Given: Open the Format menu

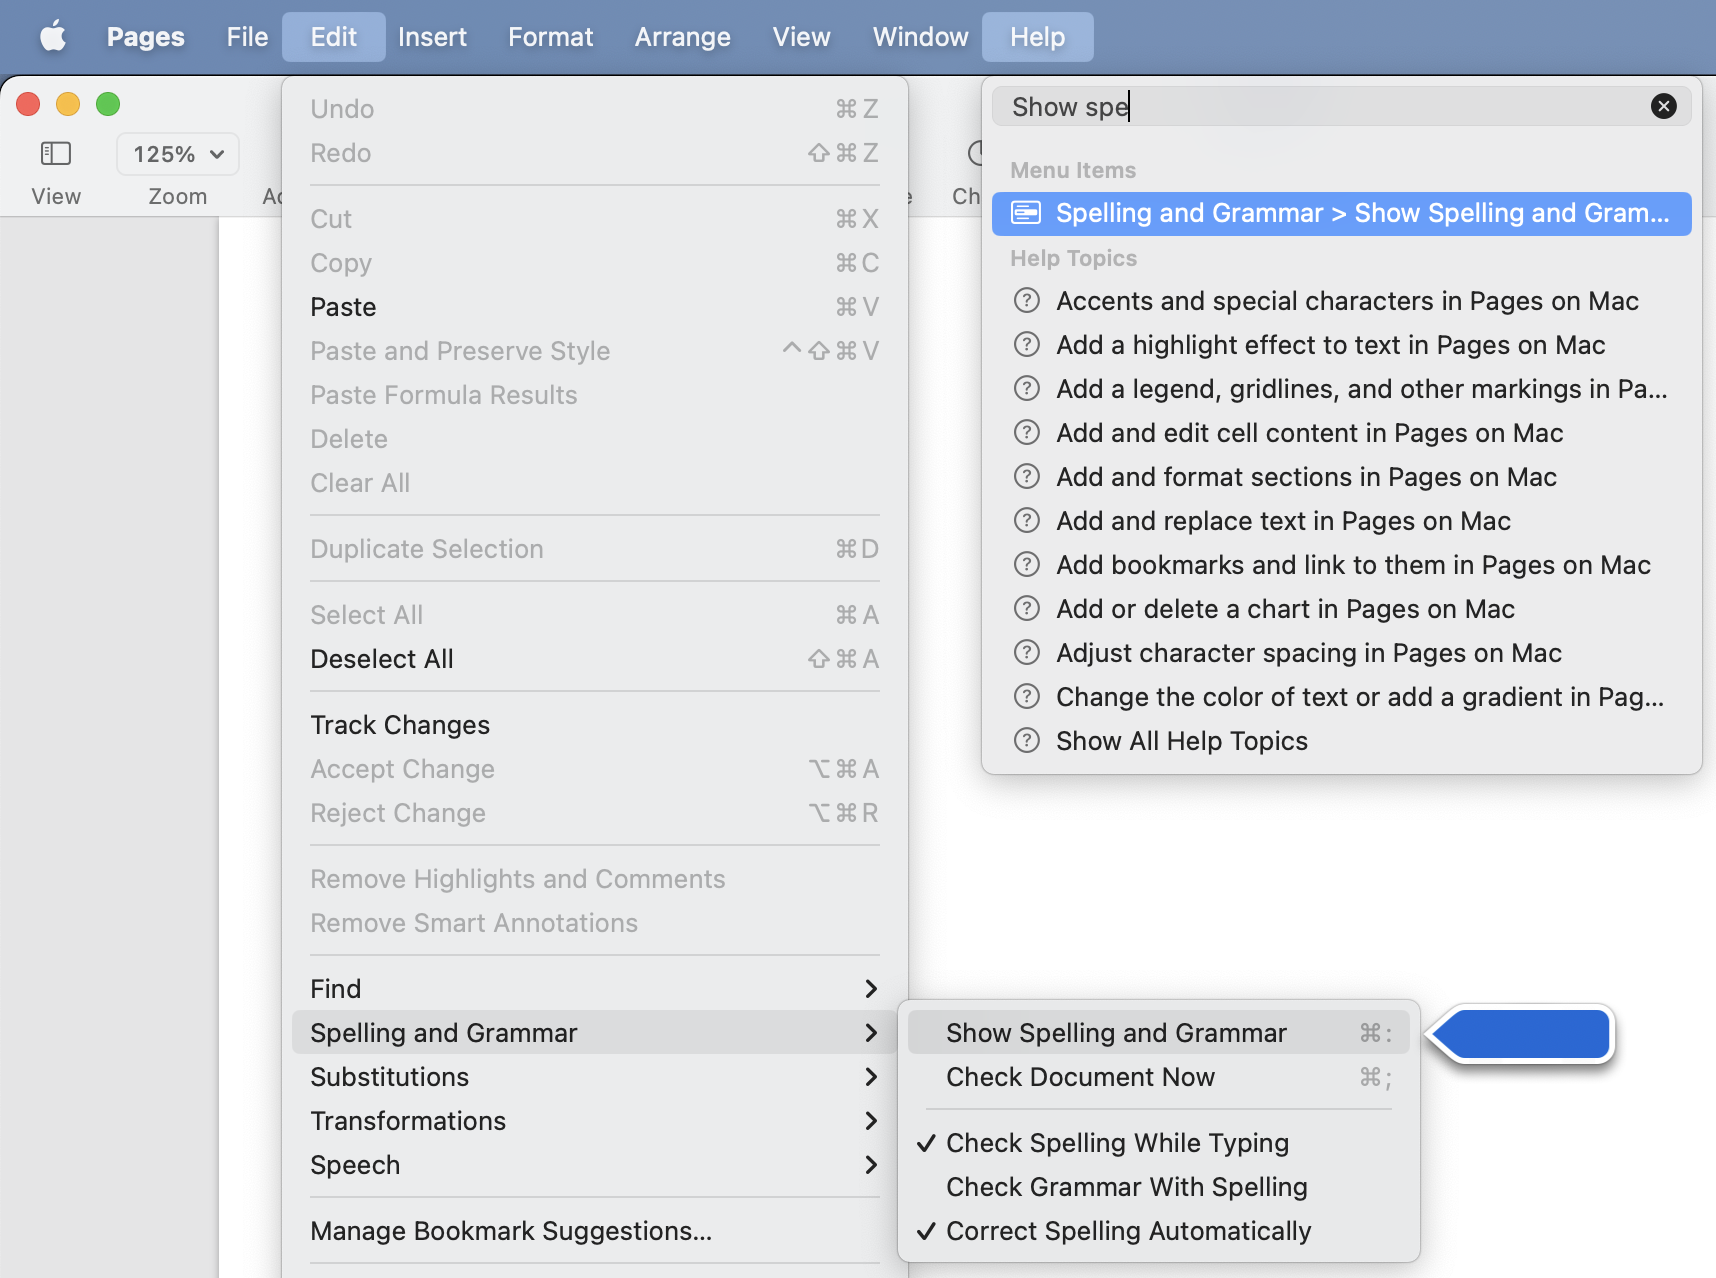Looking at the screenshot, I should tap(550, 37).
